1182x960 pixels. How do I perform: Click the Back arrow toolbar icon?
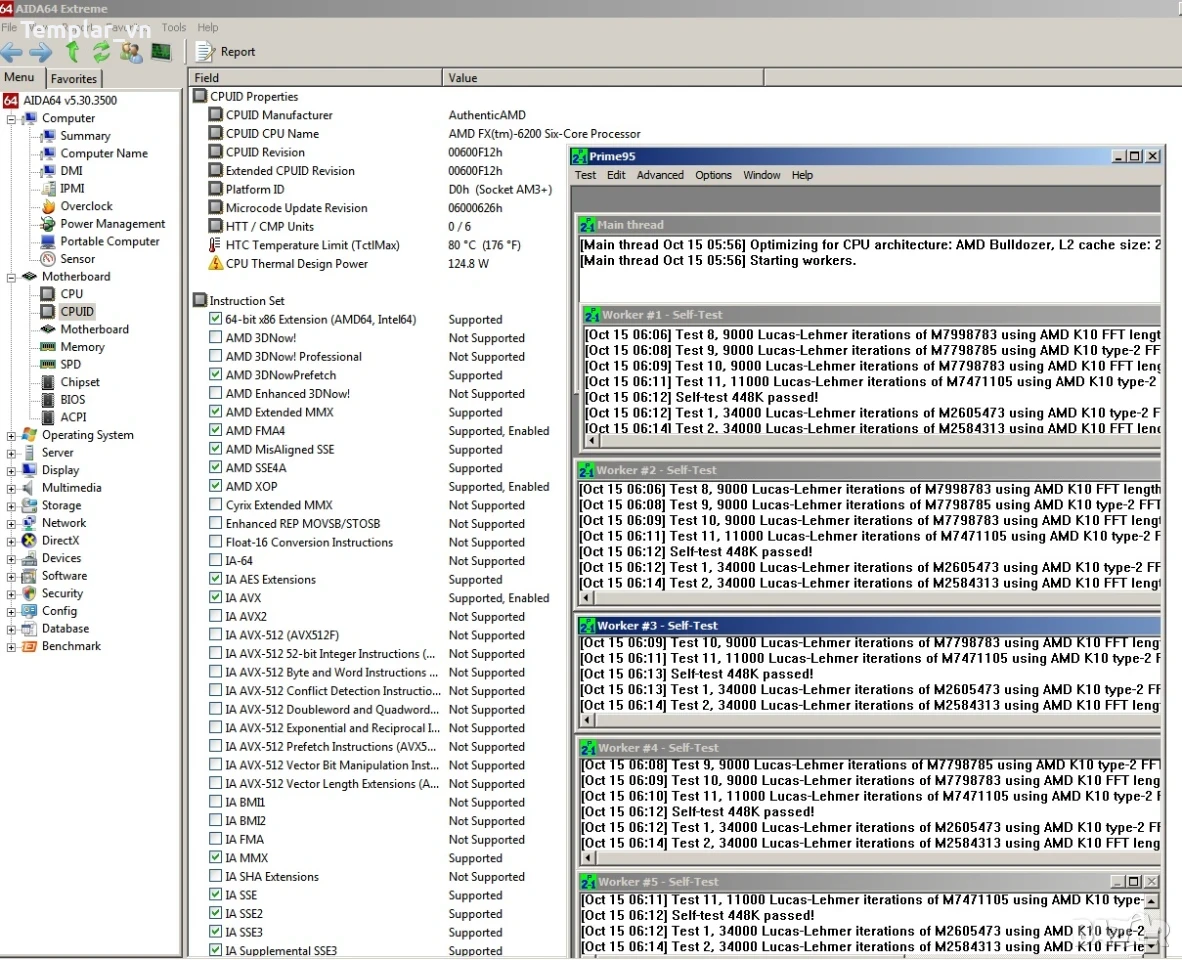(11, 52)
